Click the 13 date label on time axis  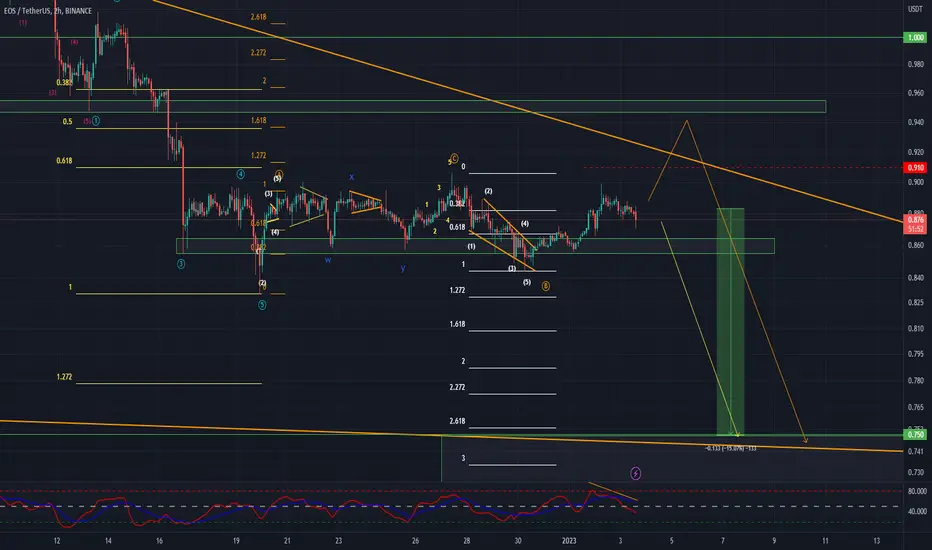pos(877,540)
